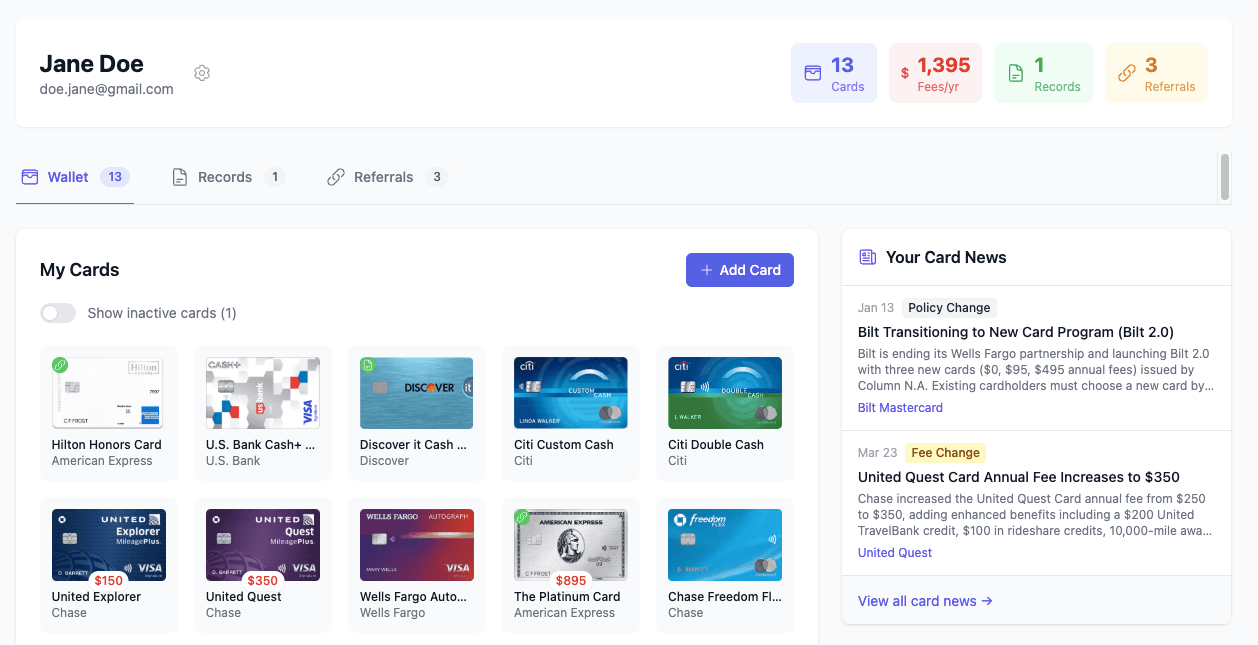Open the settings gear beside Jane Doe
This screenshot has width=1258, height=645.
pos(201,72)
